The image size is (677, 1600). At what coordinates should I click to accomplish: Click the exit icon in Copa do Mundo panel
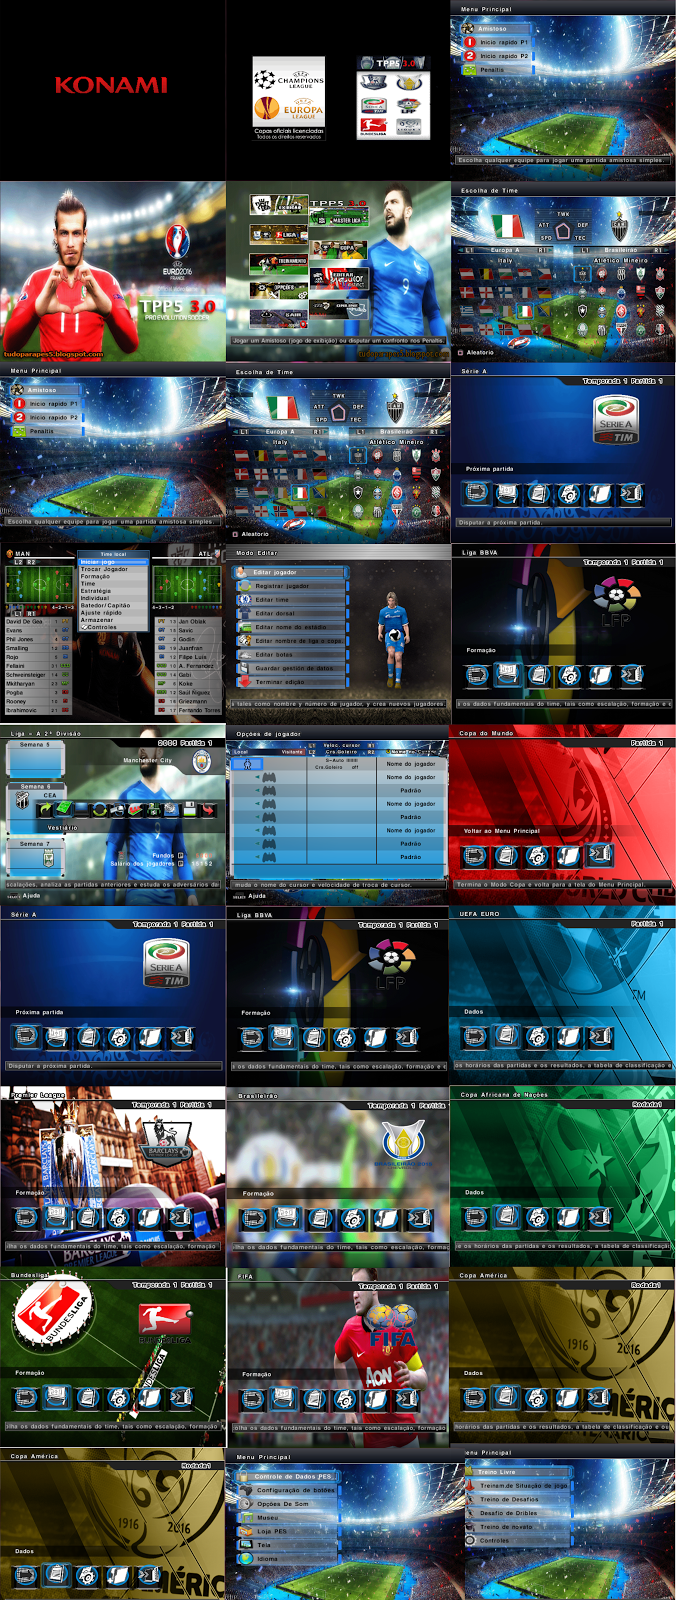coord(600,855)
